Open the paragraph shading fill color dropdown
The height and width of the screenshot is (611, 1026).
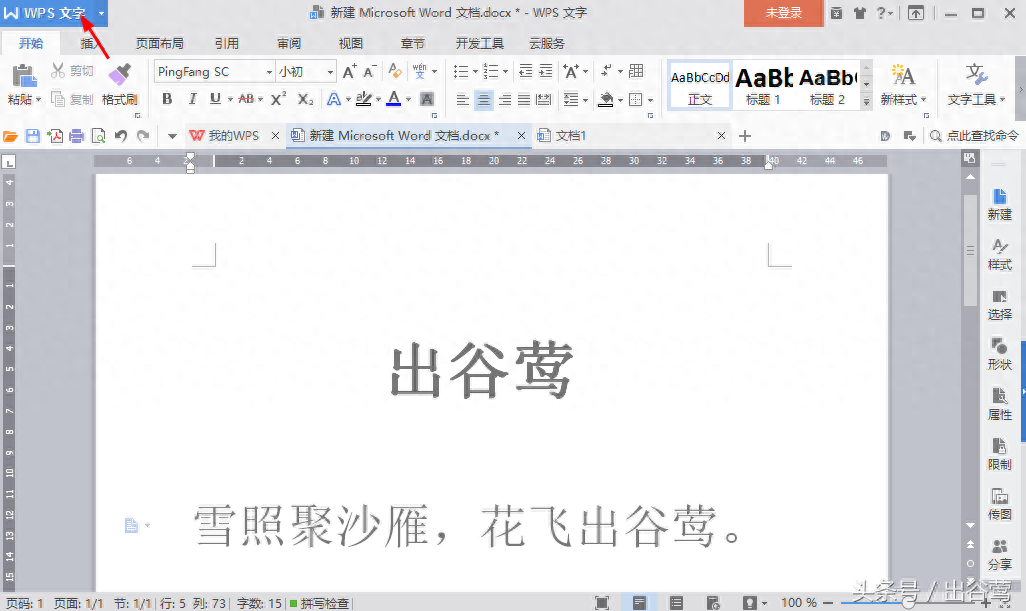[x=620, y=100]
